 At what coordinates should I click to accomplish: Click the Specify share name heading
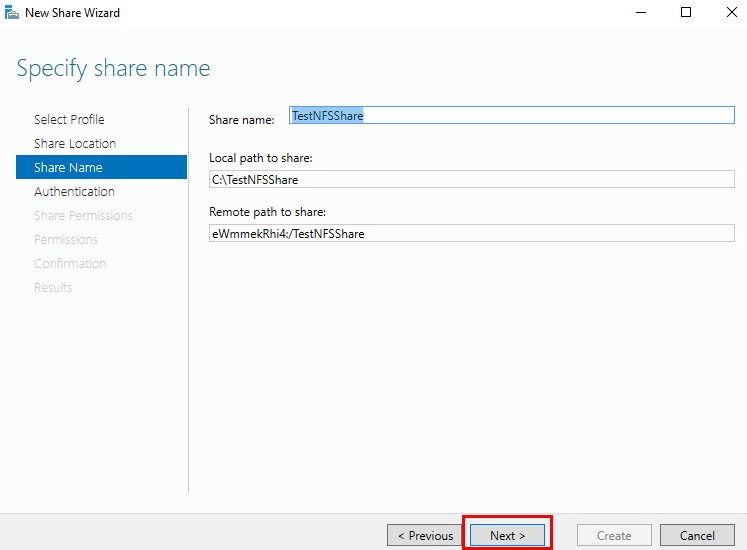point(114,69)
